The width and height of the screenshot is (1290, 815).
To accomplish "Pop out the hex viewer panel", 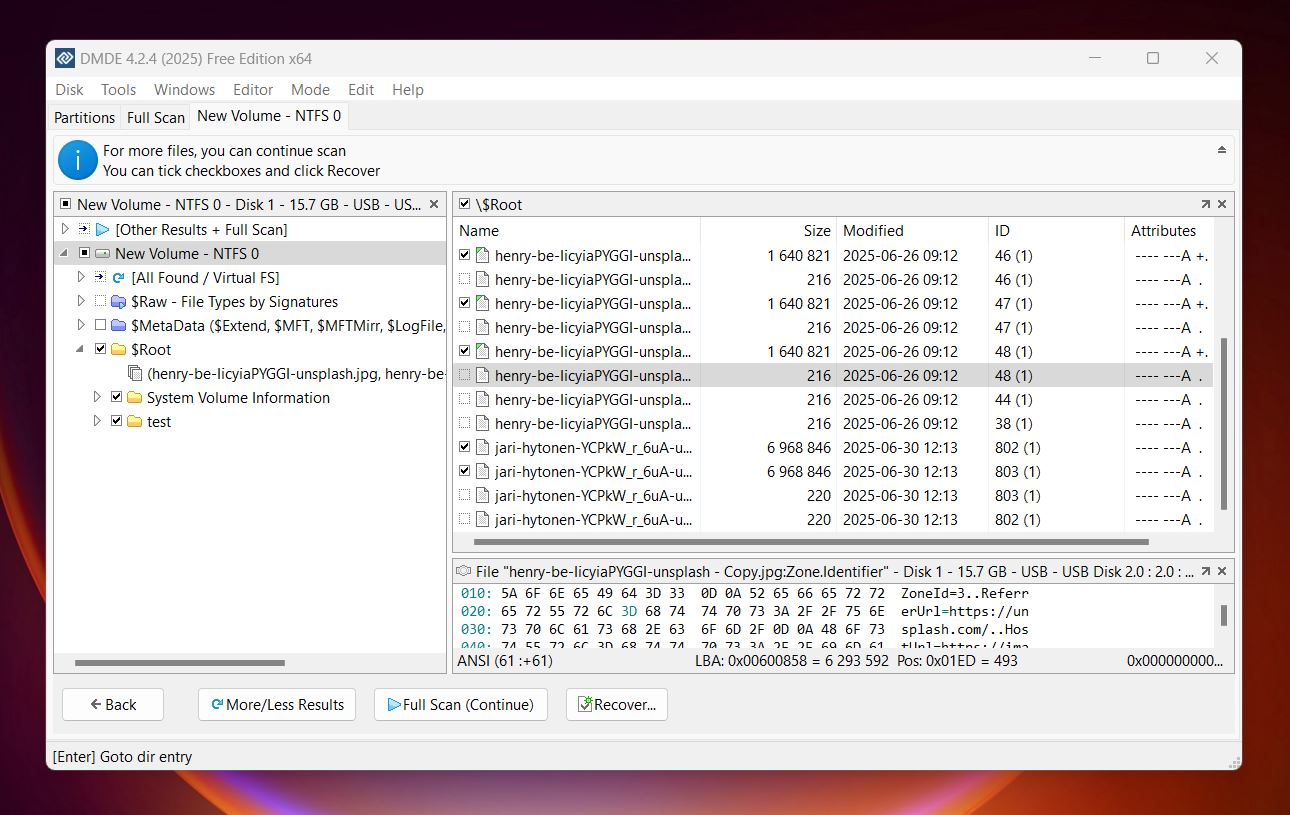I will [1205, 571].
